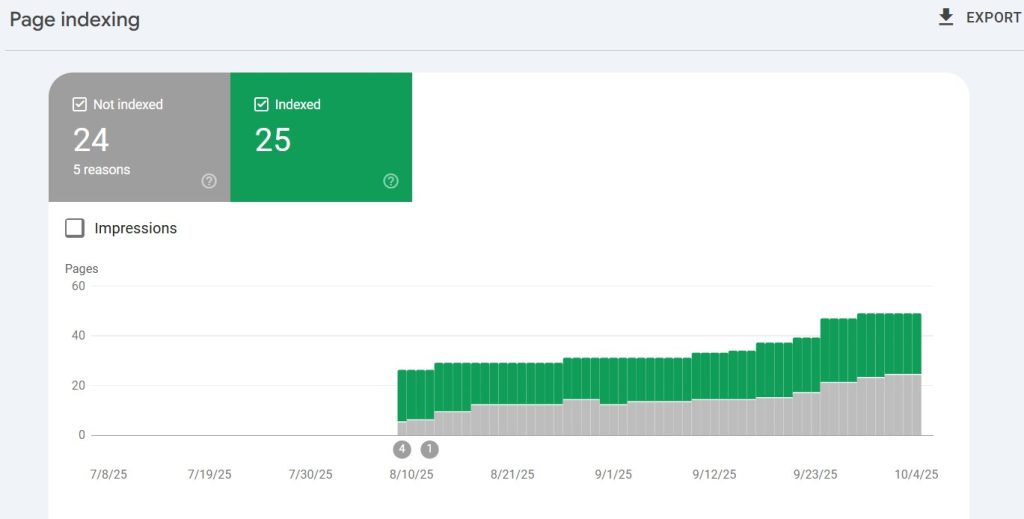This screenshot has height=519, width=1024.
Task: Open help icon on Indexed card
Action: coord(391,181)
